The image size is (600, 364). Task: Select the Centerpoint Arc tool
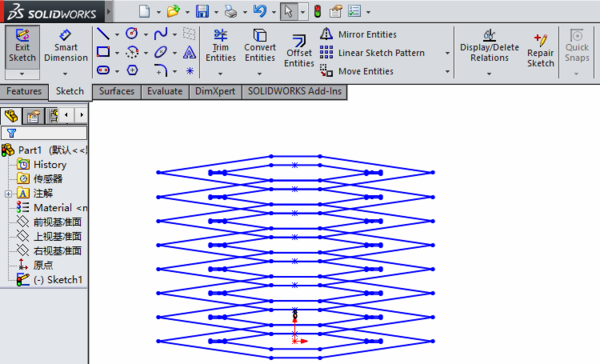click(x=132, y=52)
